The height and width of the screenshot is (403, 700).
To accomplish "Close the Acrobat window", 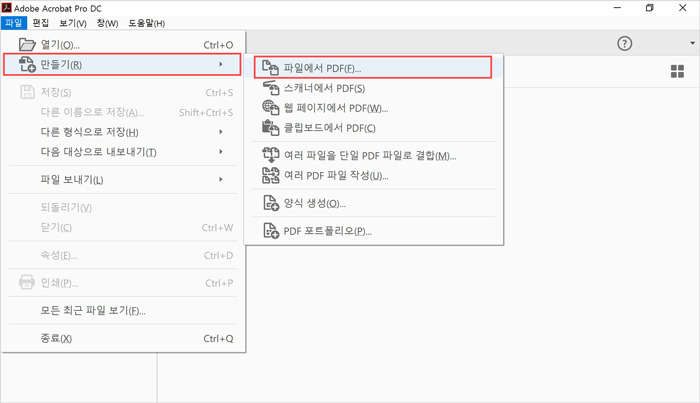I will coord(683,8).
